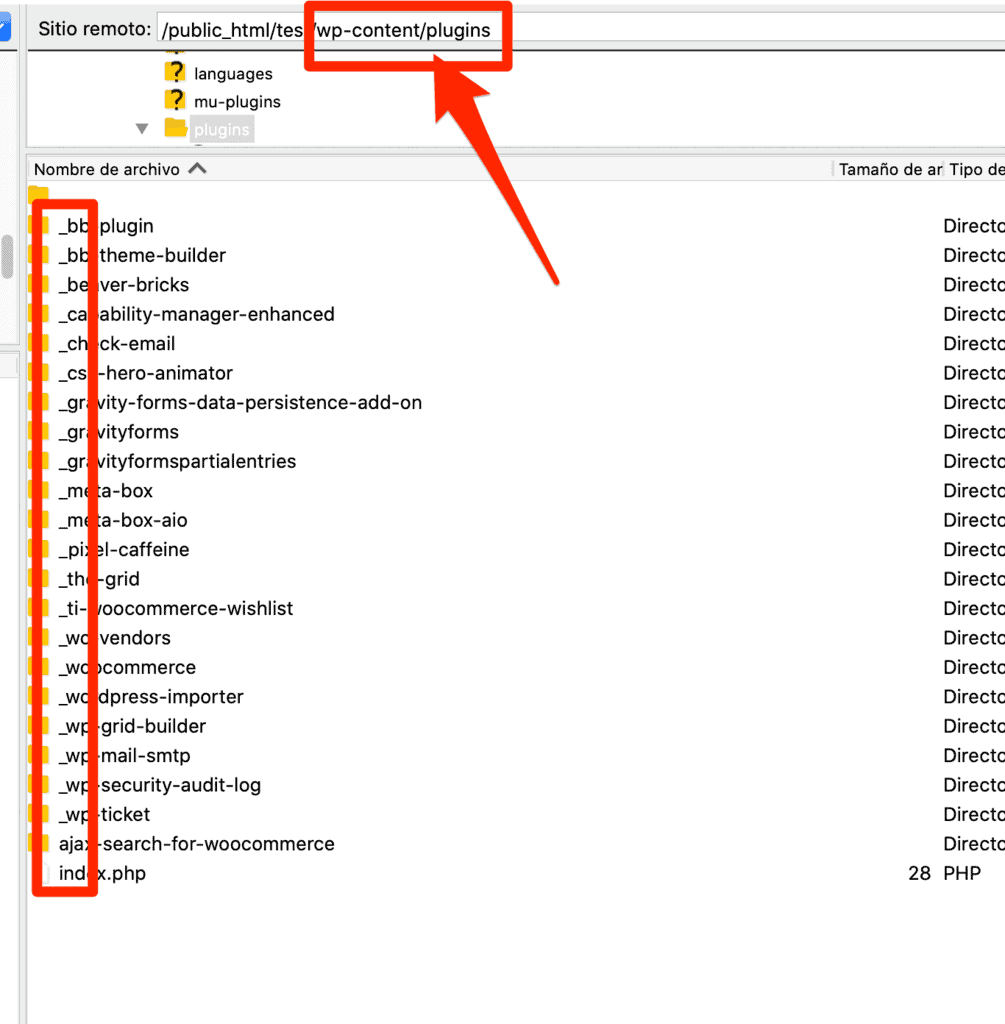Image resolution: width=1005 pixels, height=1024 pixels.
Task: Select the _bb-theme-builder folder
Action: point(142,255)
